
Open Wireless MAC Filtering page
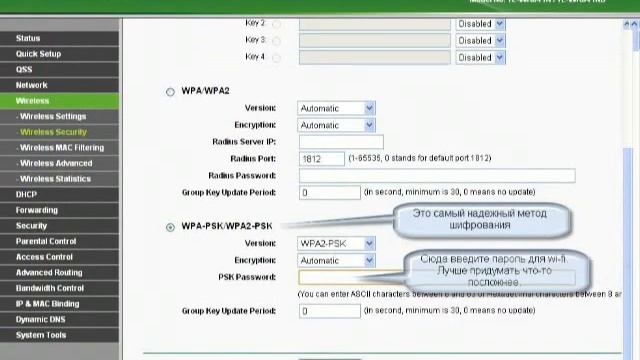pyautogui.click(x=60, y=147)
